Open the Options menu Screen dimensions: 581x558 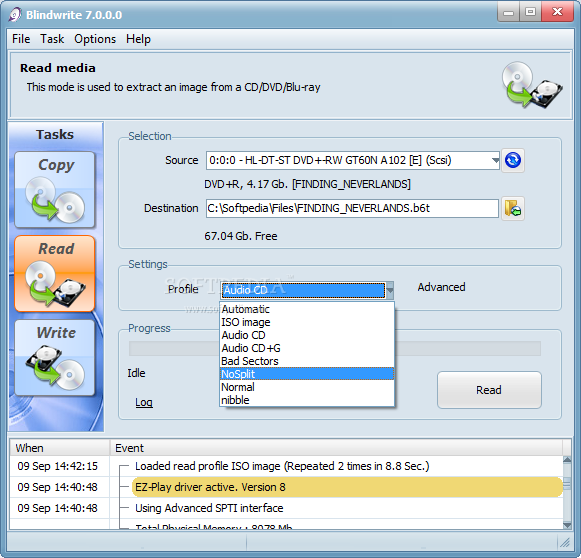click(x=95, y=39)
